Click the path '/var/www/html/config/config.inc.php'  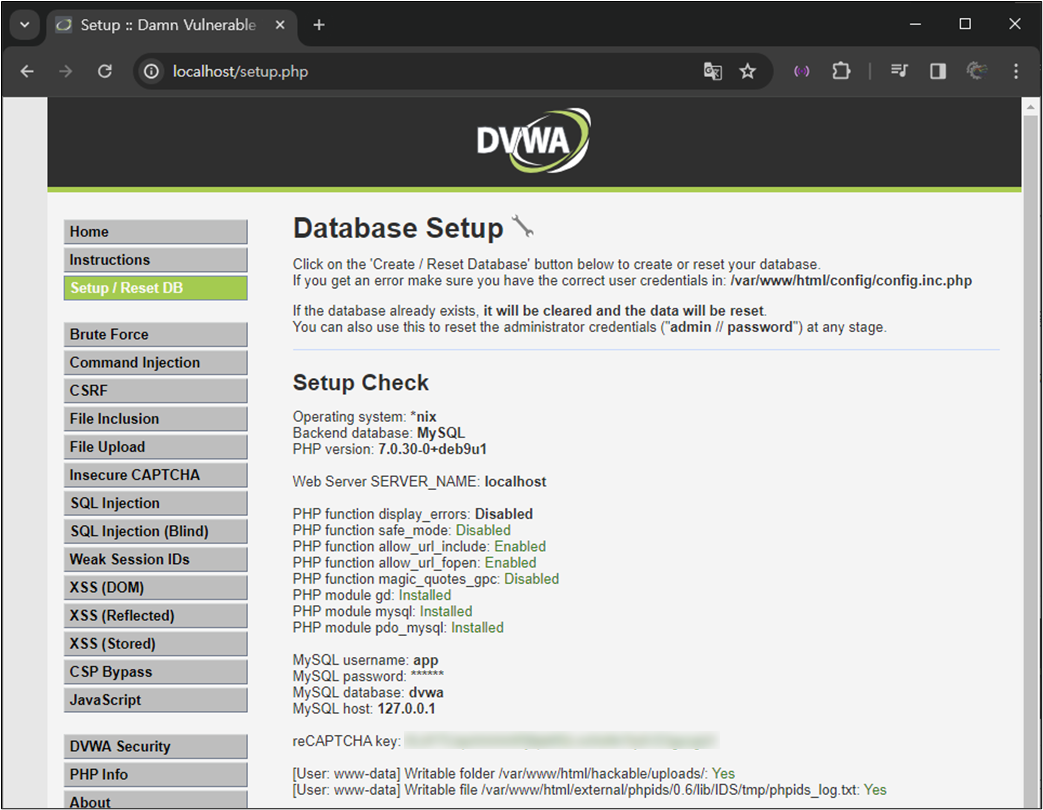(851, 281)
